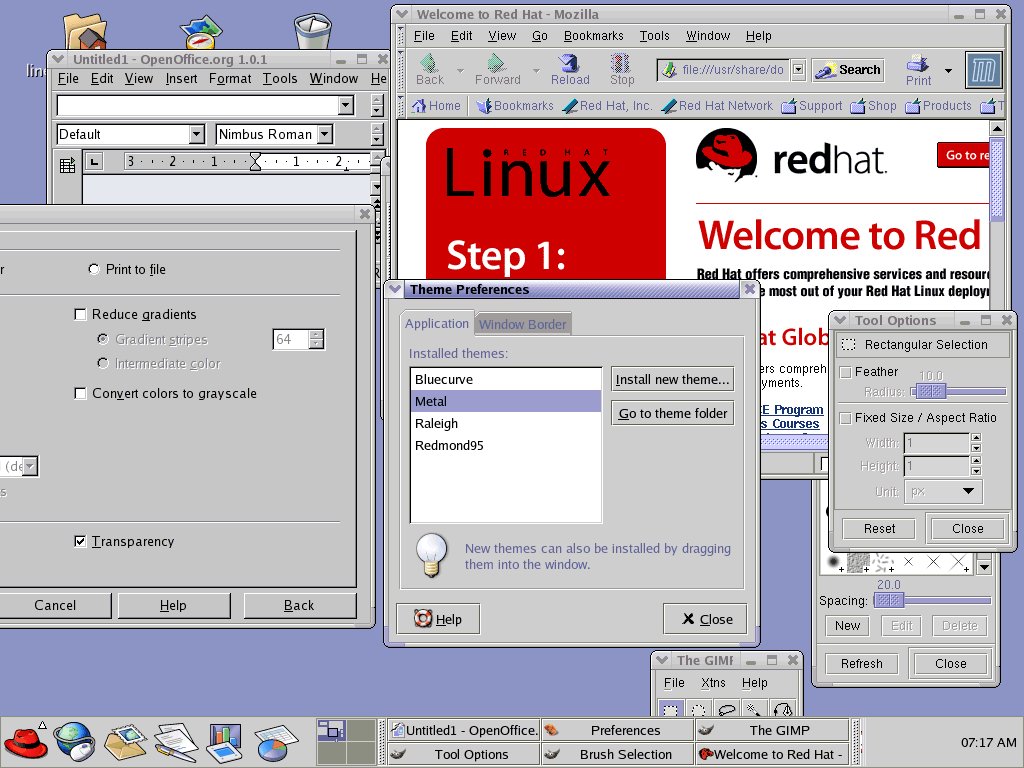Enable Feather in Tool Options
Screen dimensions: 1024x768
coord(846,372)
